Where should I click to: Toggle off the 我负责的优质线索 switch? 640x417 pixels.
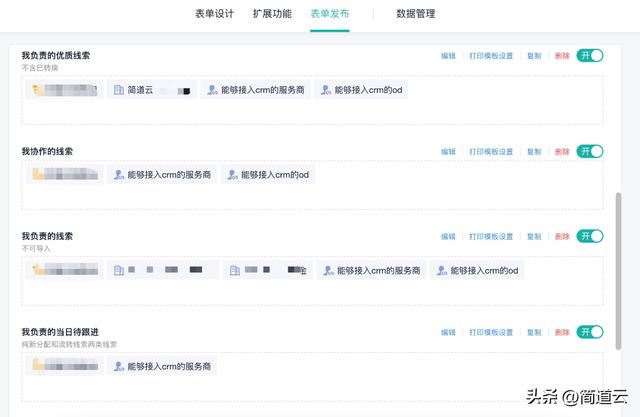tap(590, 55)
